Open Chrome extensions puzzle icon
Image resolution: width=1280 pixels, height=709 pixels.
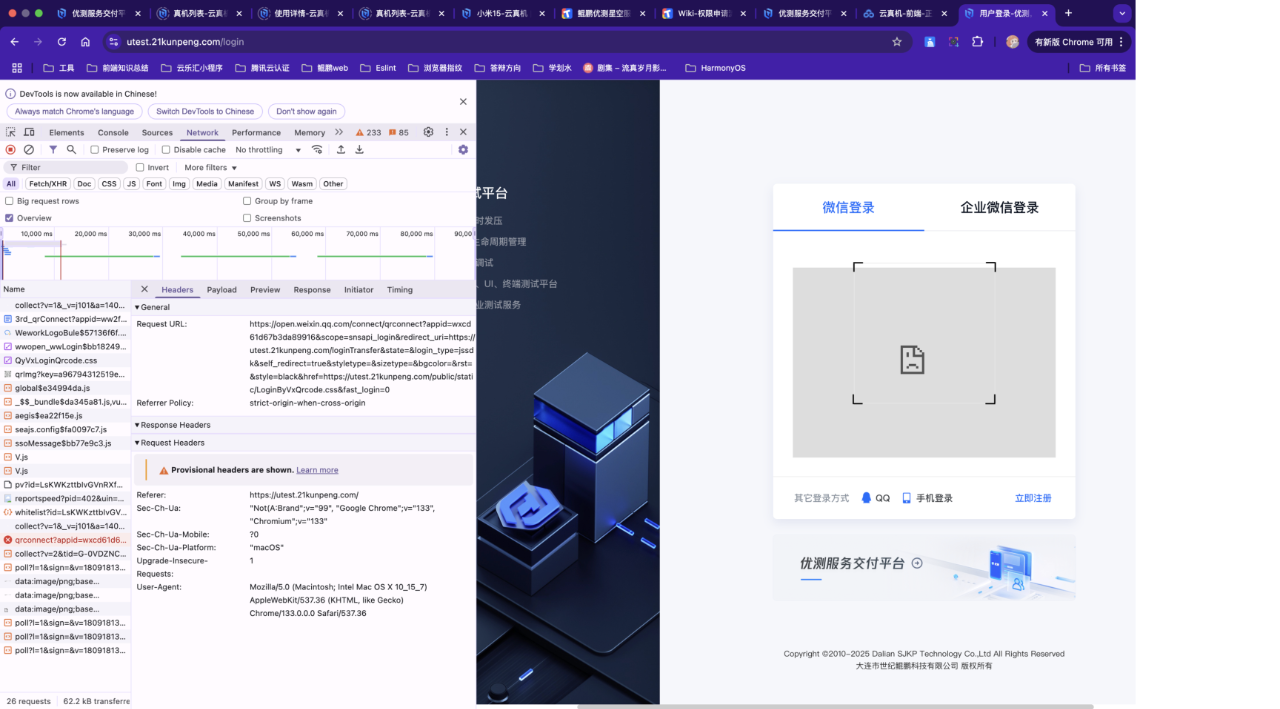978,42
